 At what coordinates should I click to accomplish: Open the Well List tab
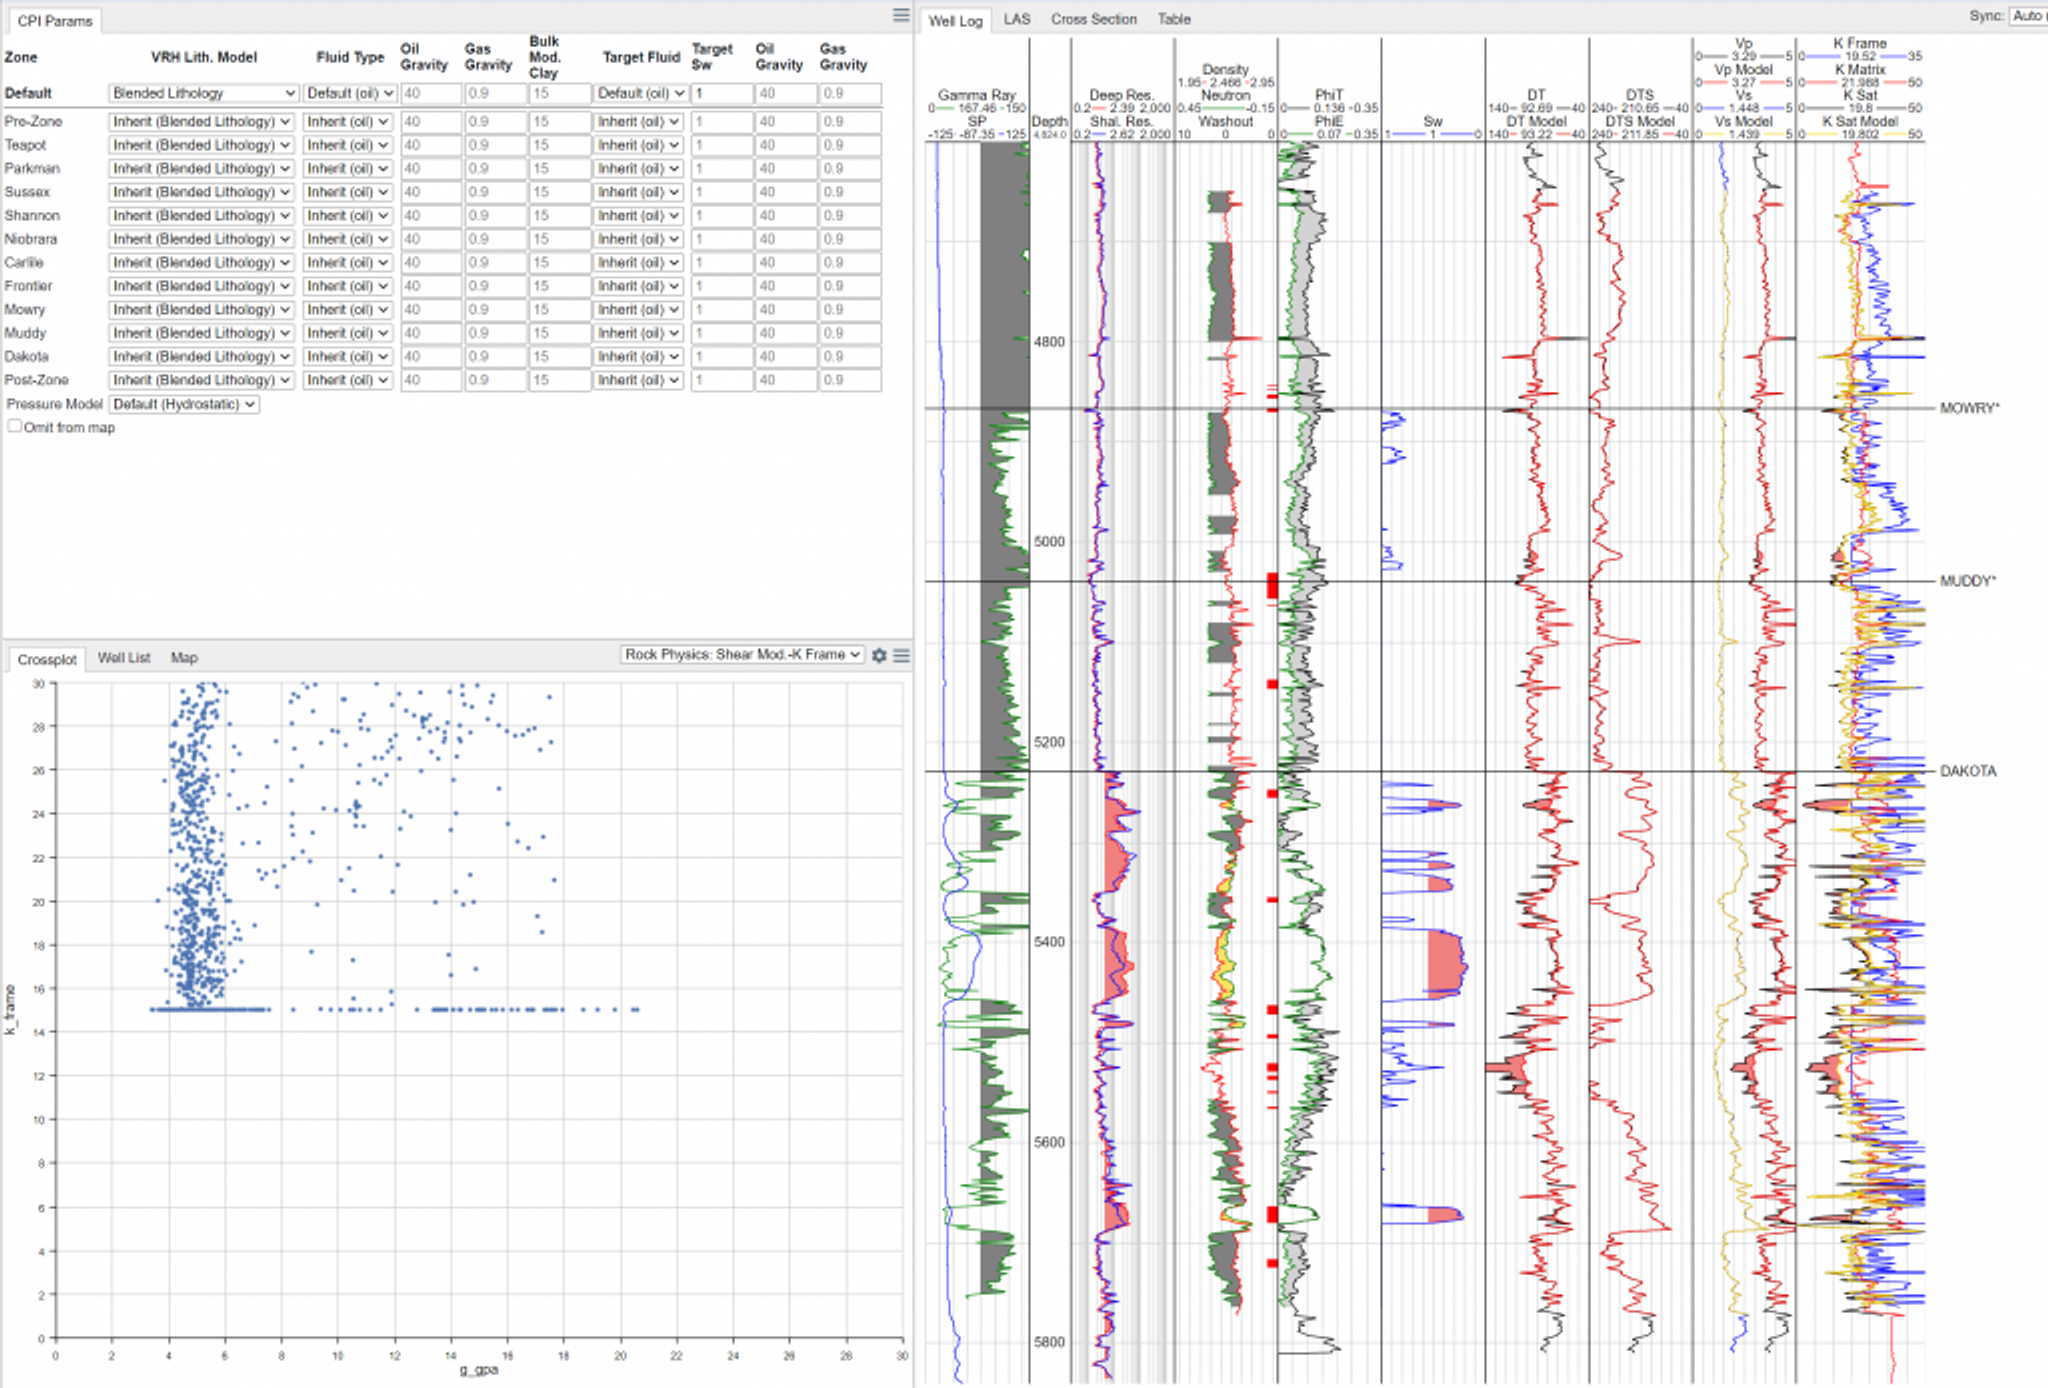pyautogui.click(x=124, y=658)
